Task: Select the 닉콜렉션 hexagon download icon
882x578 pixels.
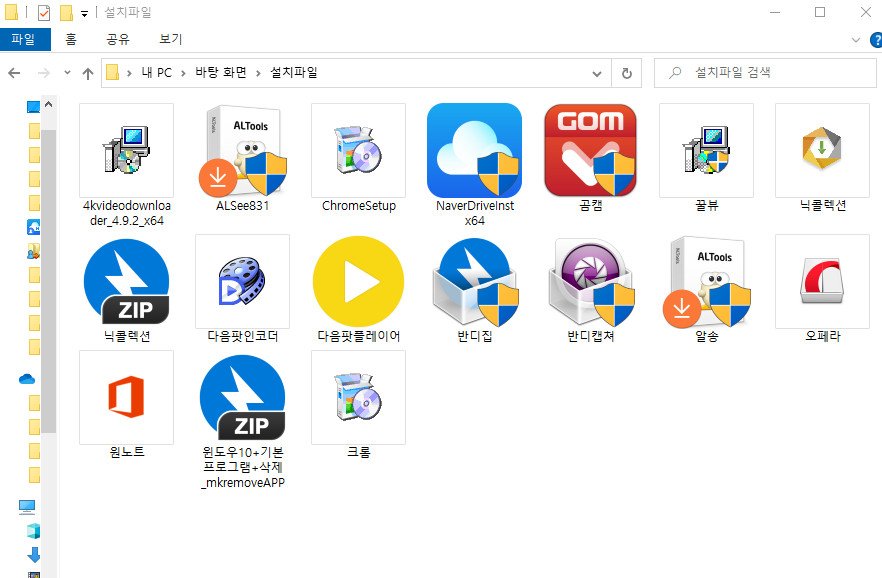Action: (x=822, y=150)
